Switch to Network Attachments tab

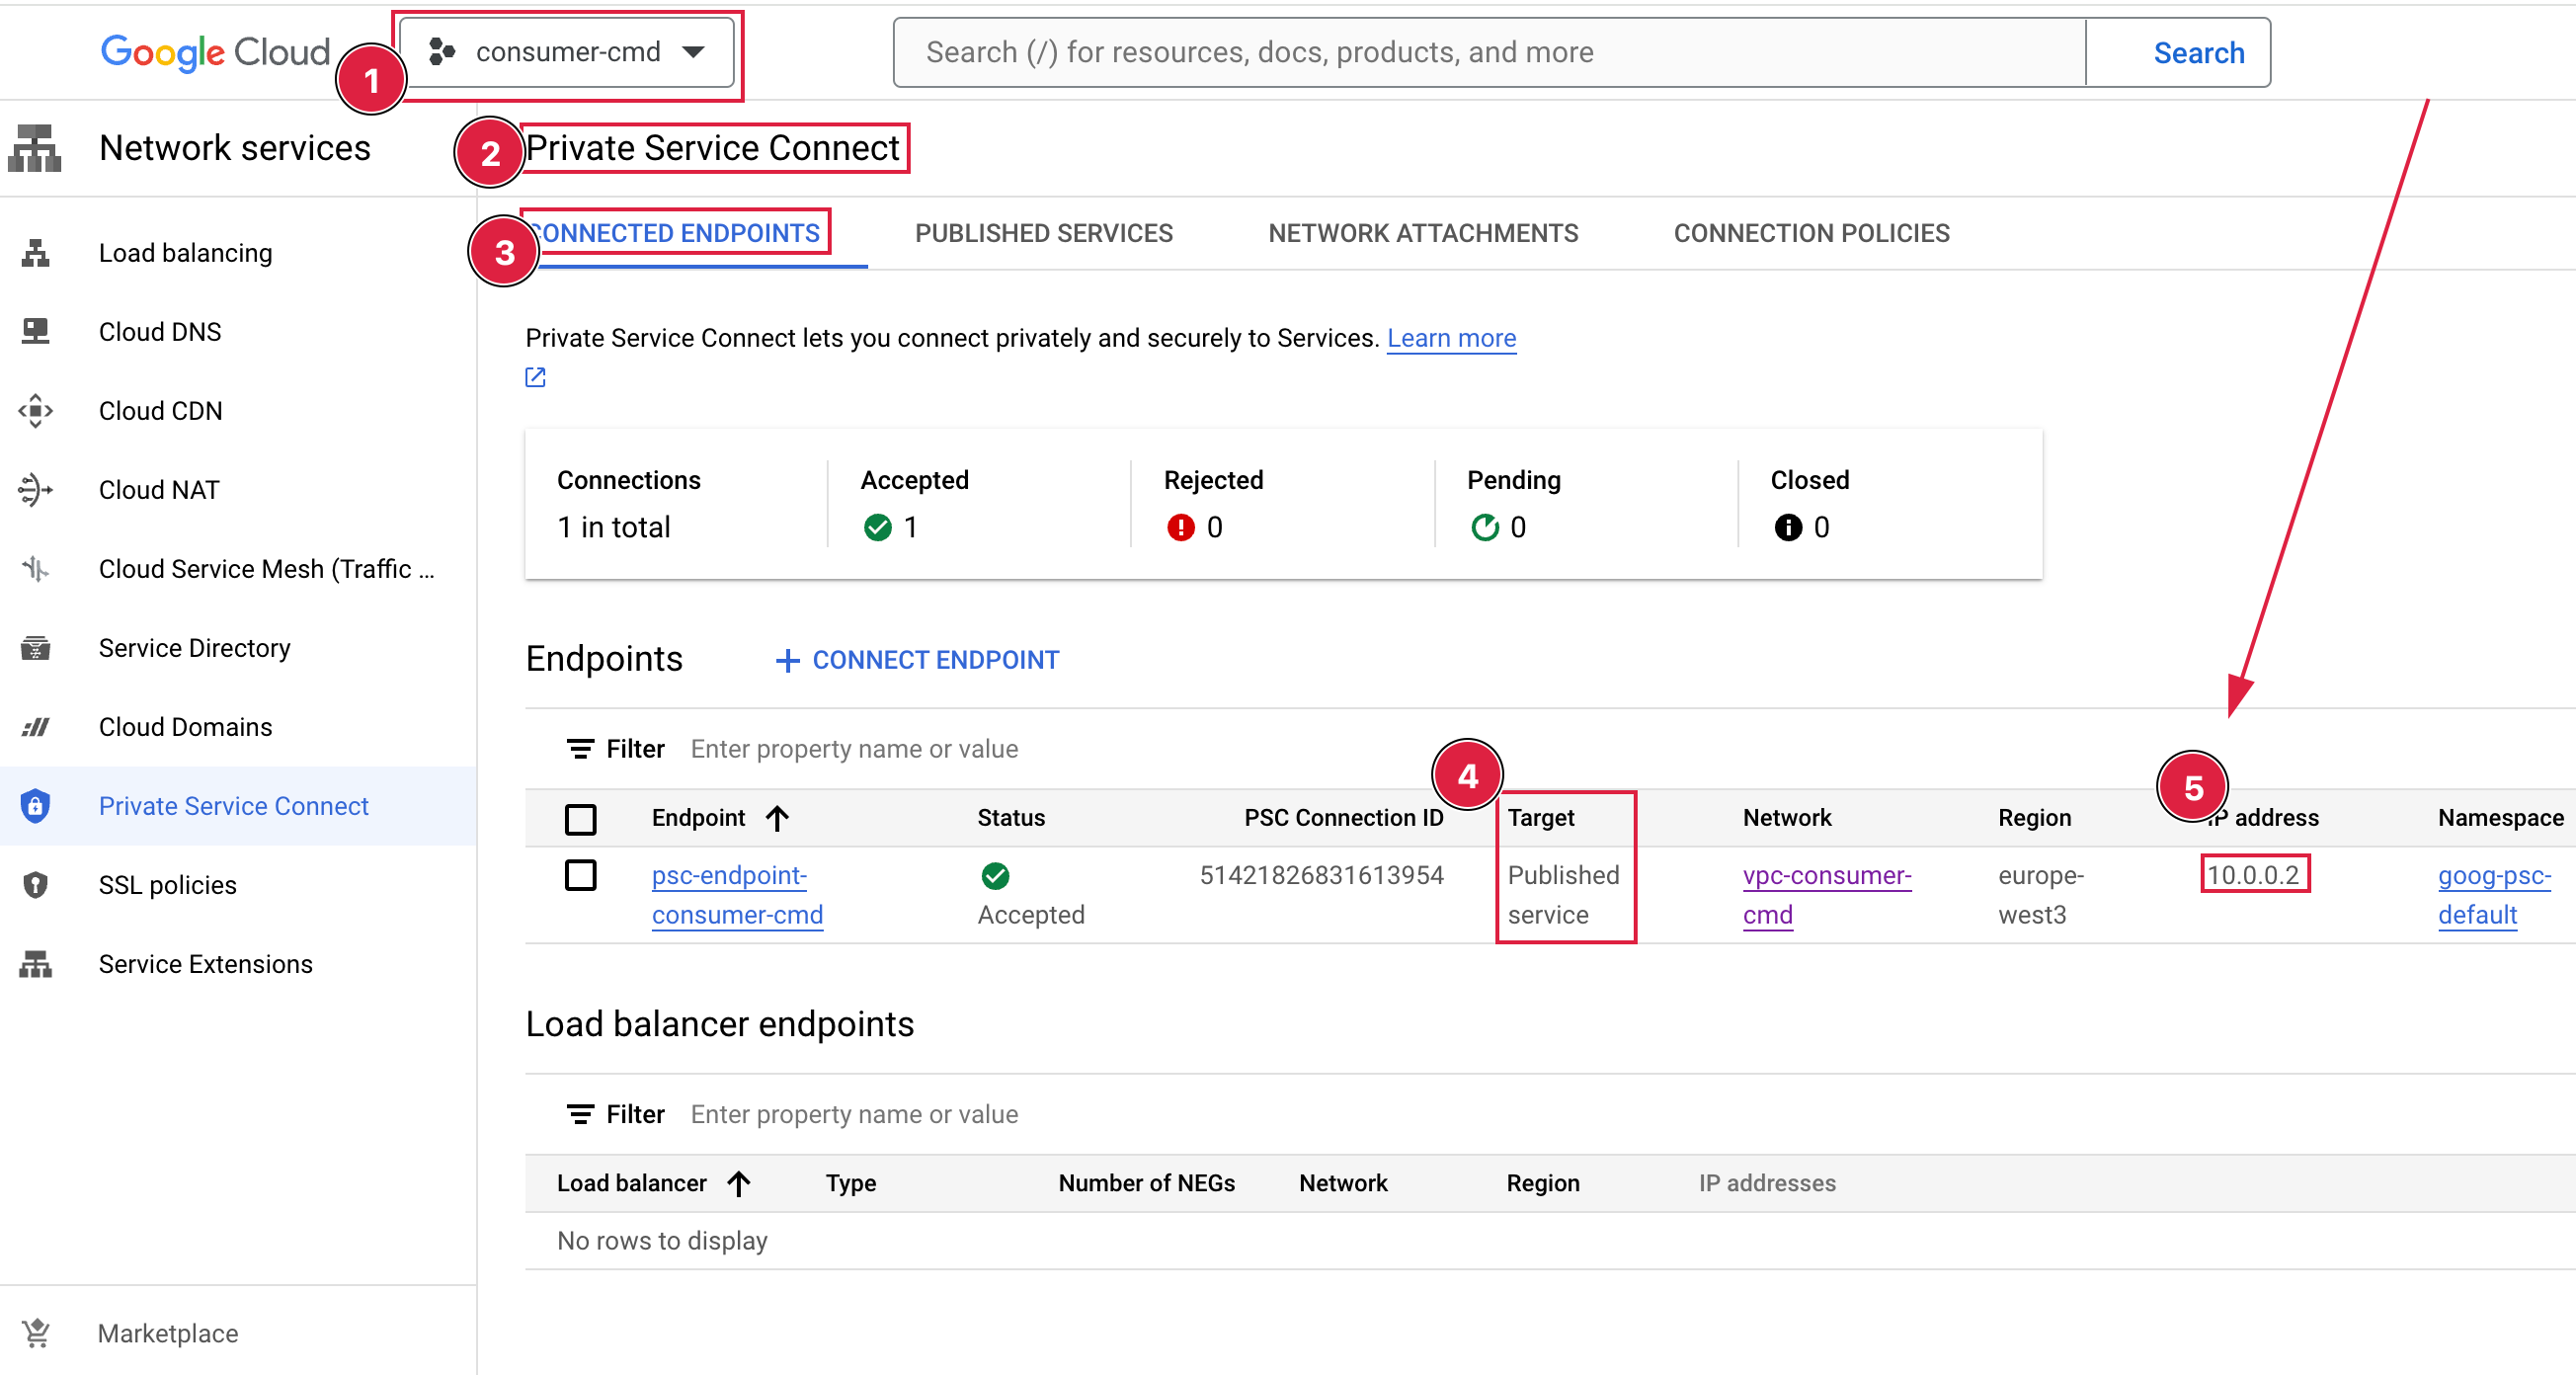1422,233
